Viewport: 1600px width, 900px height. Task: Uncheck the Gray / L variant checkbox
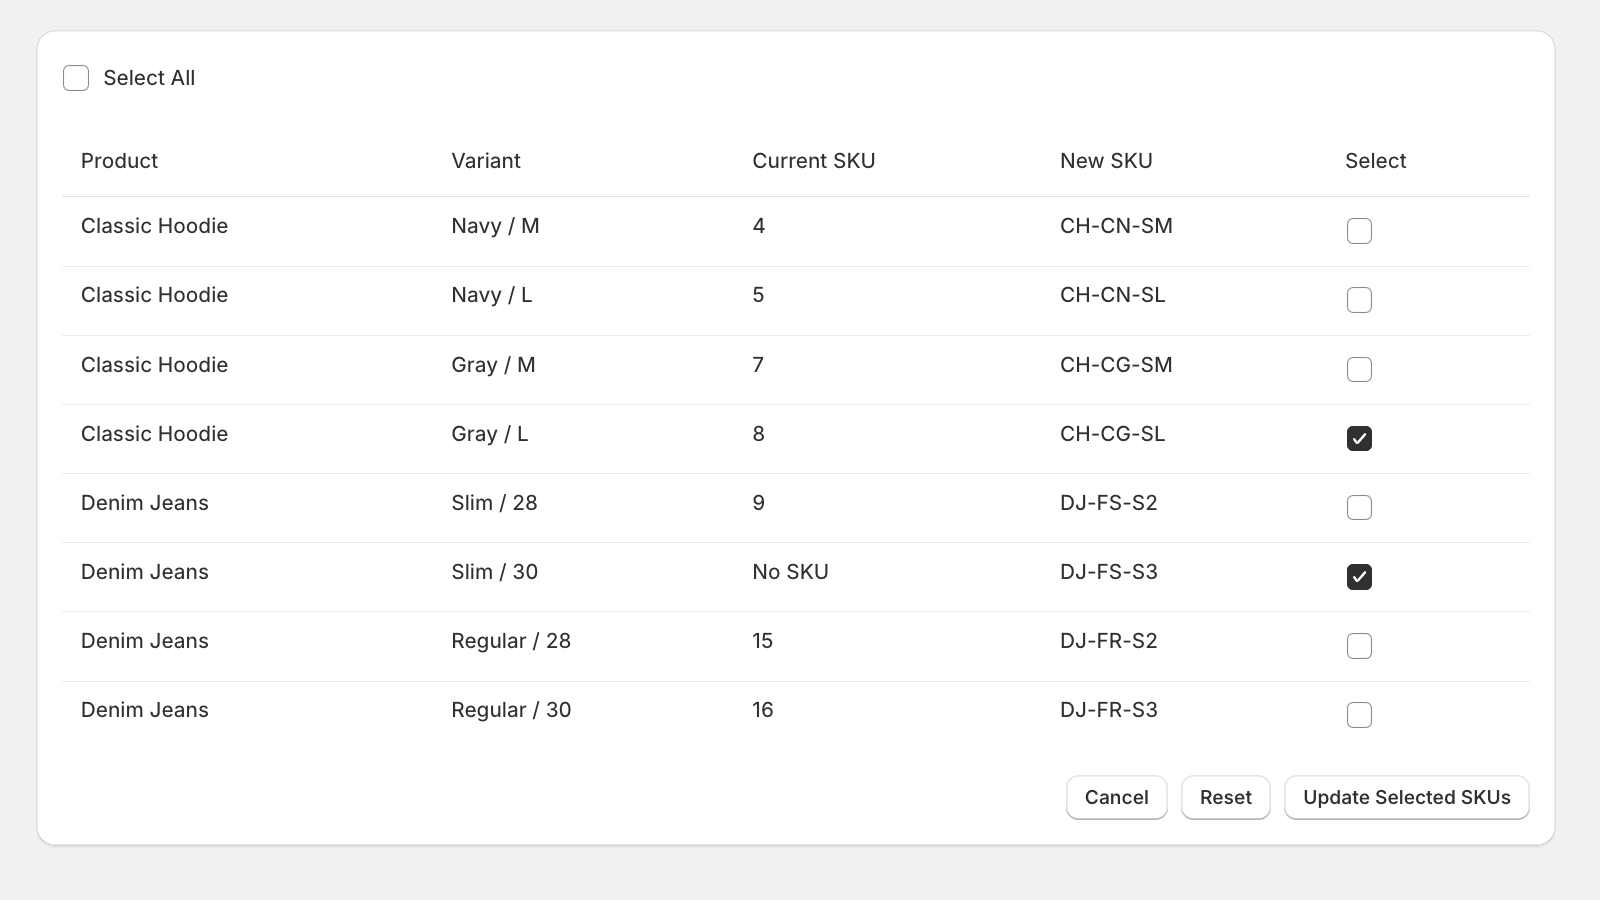(1359, 438)
